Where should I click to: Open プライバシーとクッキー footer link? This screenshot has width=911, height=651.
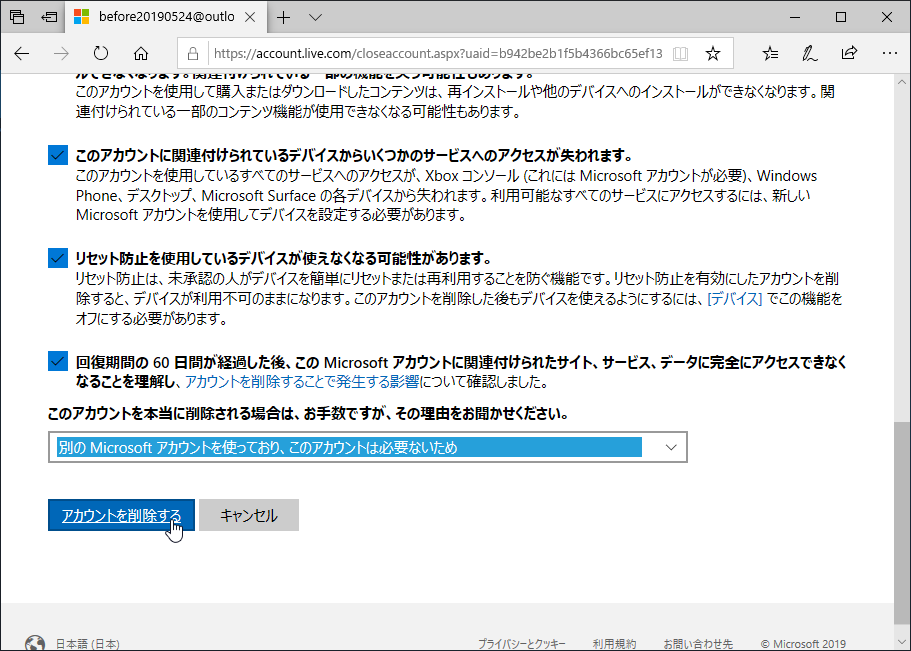click(x=521, y=644)
